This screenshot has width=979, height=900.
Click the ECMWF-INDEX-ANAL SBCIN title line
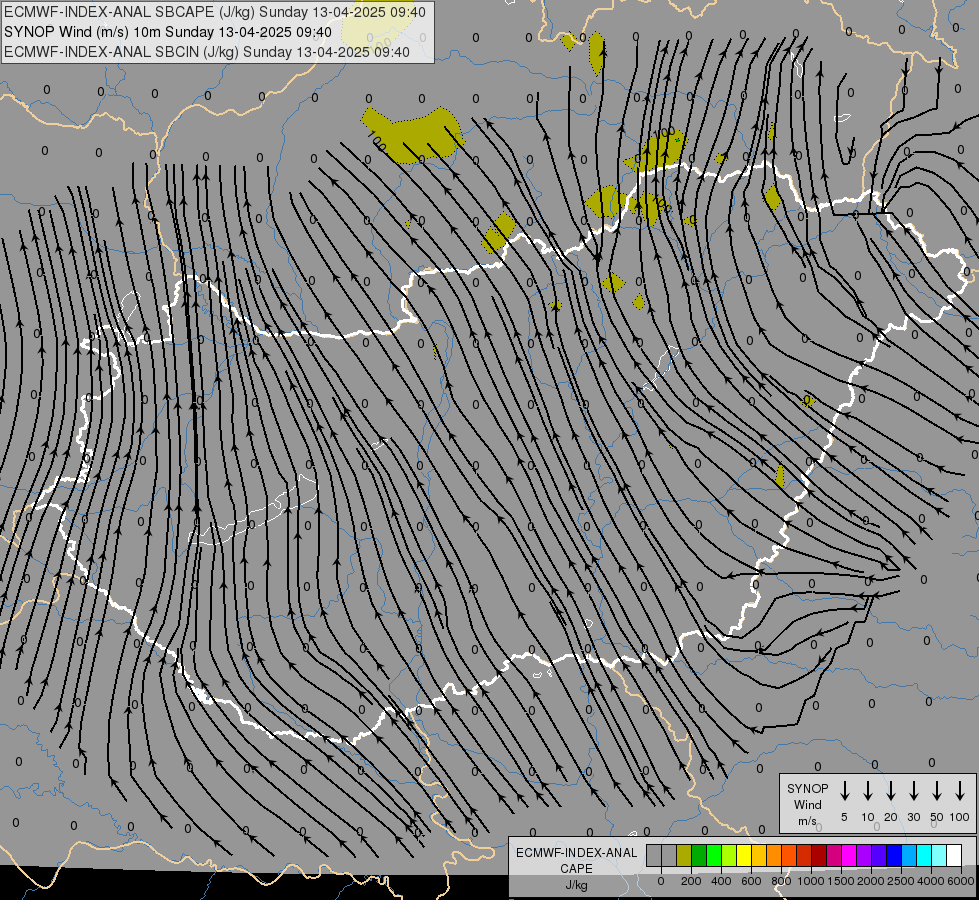[207, 52]
